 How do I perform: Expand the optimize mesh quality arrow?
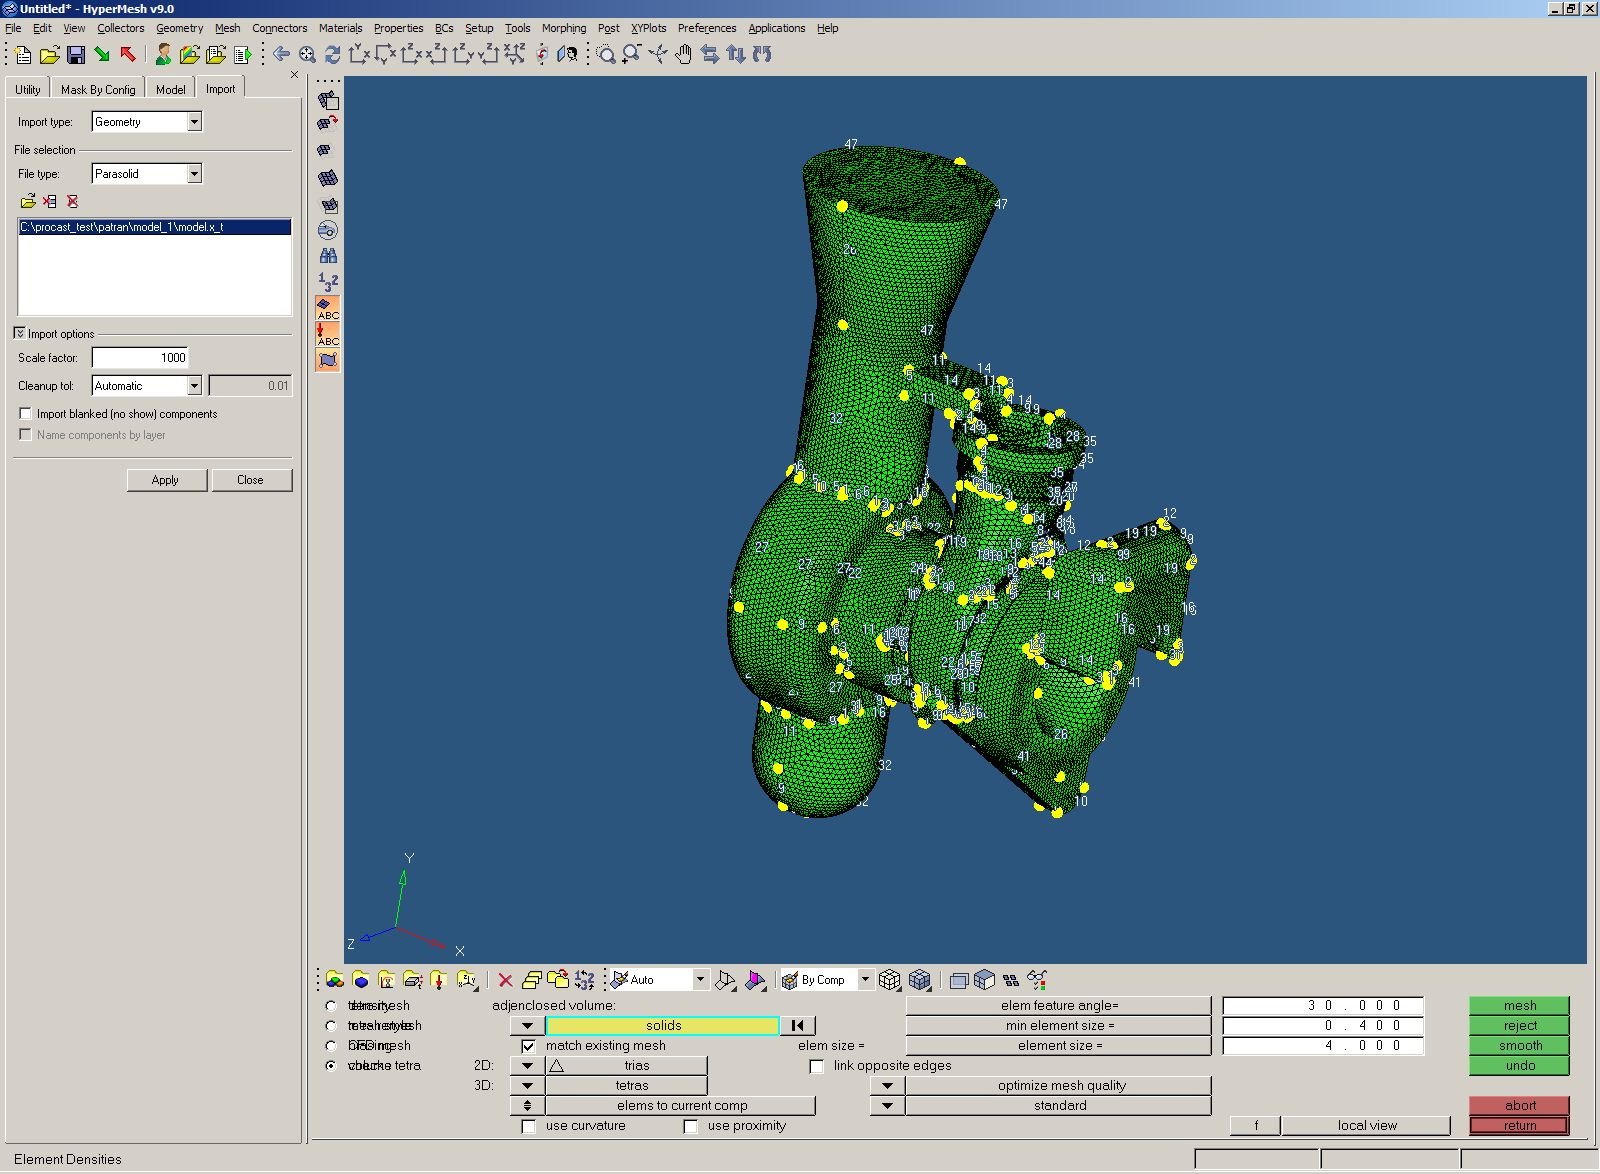click(887, 1086)
